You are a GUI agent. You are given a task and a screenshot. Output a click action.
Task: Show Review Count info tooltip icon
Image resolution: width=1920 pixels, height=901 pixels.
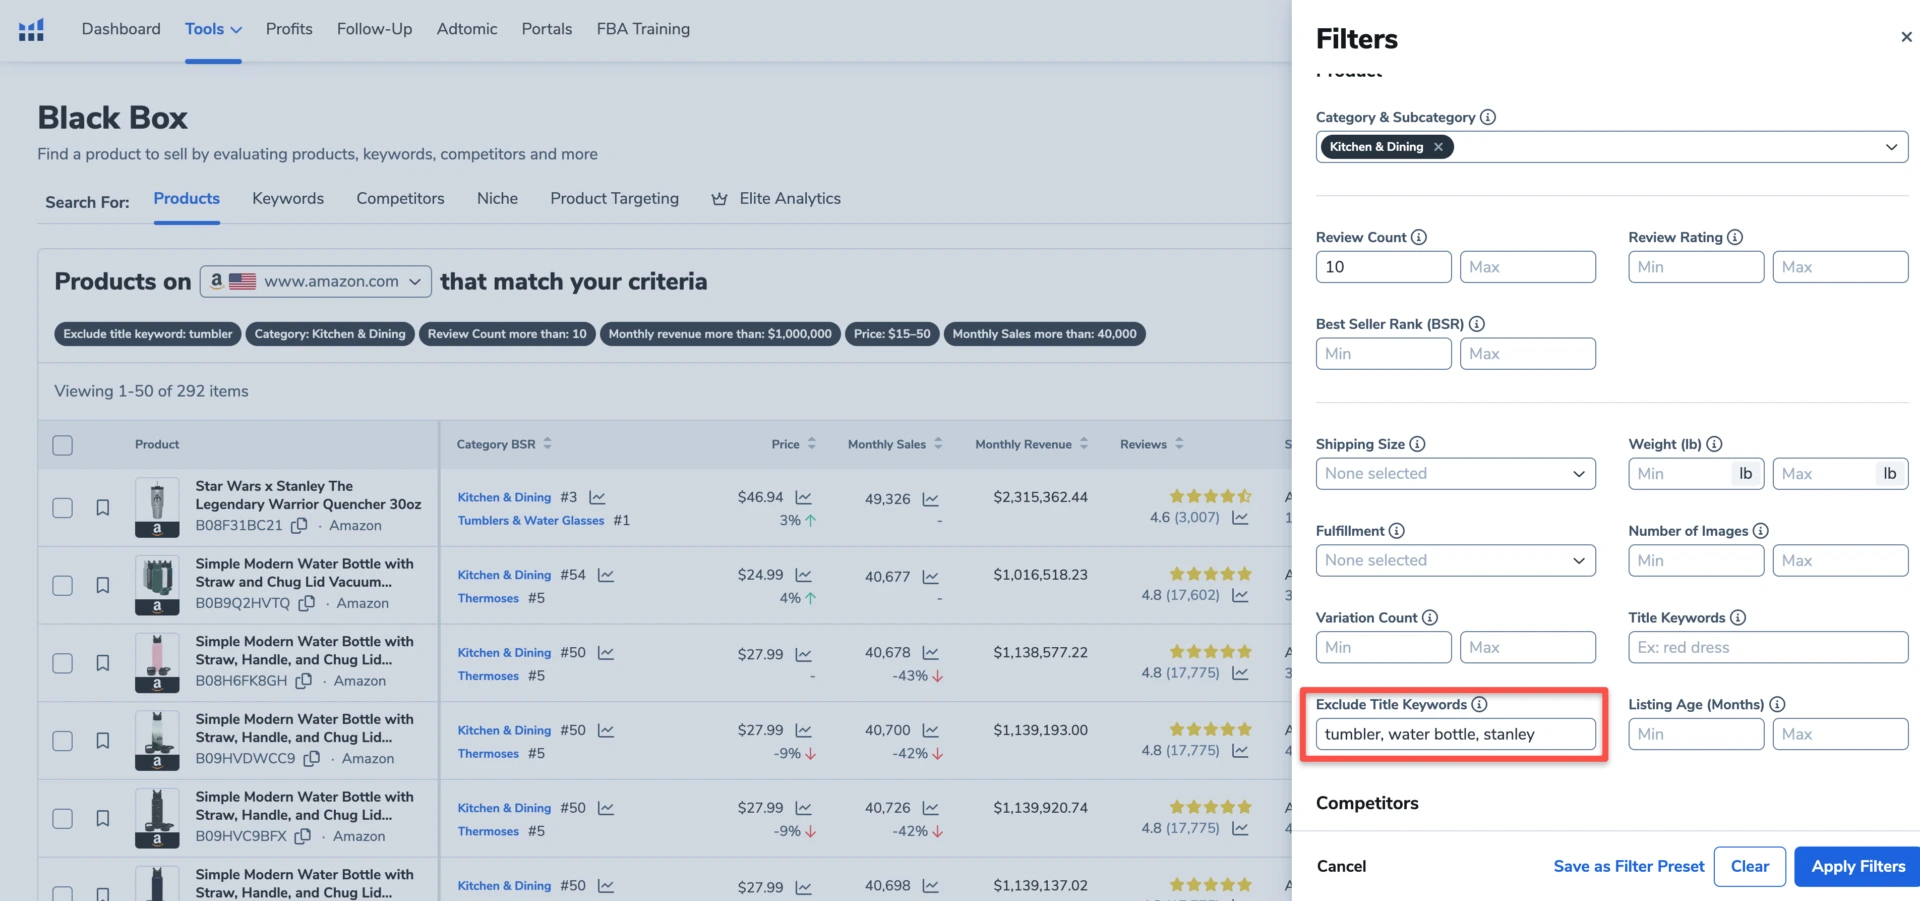(x=1418, y=237)
